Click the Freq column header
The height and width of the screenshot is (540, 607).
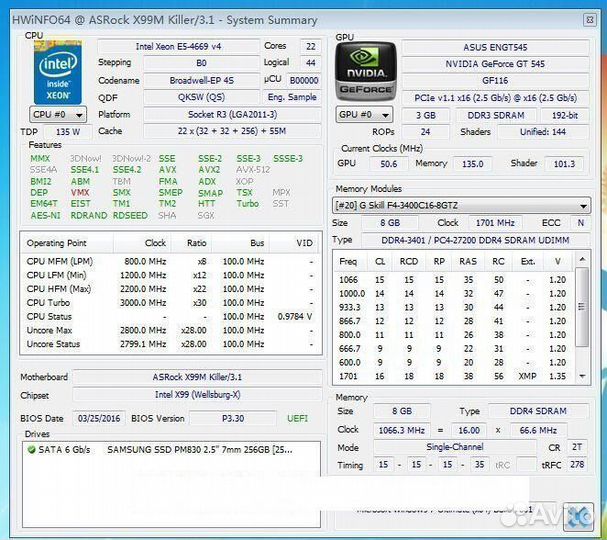348,262
